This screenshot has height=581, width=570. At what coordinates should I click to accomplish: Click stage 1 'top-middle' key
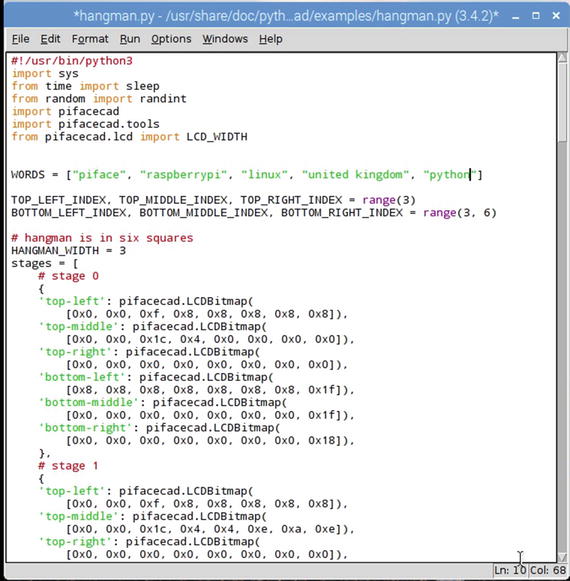[79, 516]
